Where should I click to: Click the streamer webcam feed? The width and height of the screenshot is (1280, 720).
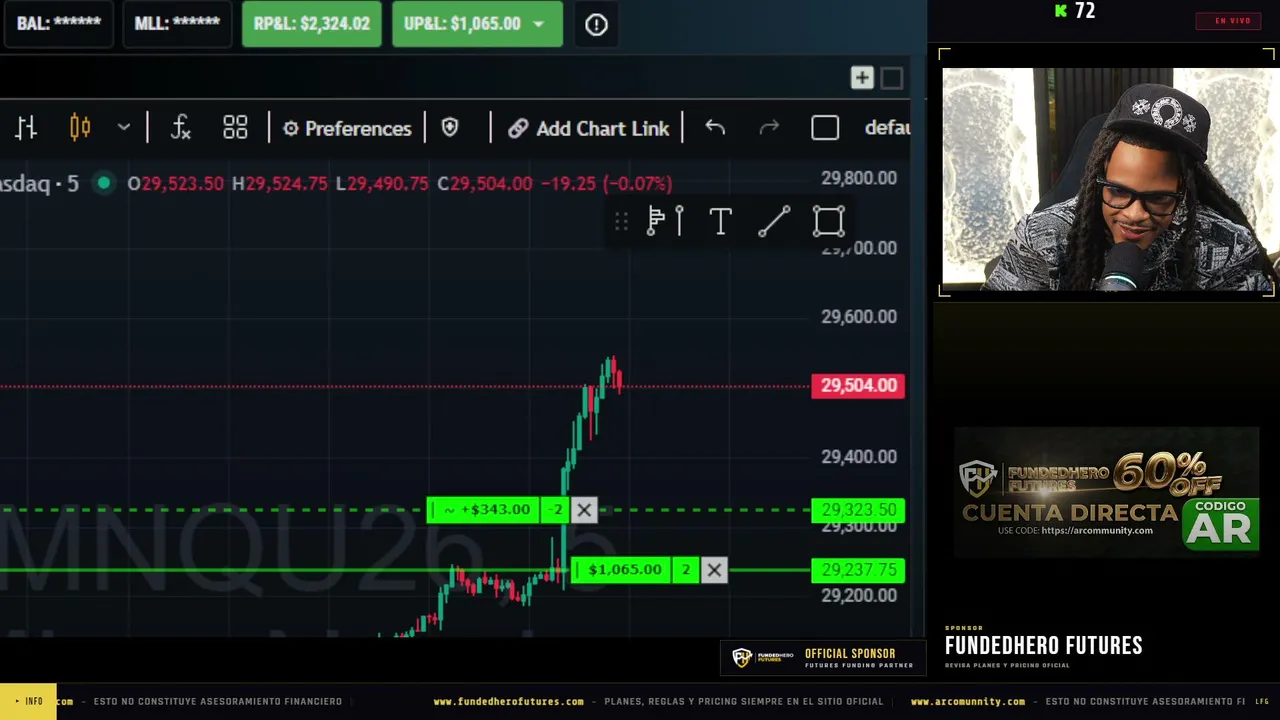[1108, 180]
